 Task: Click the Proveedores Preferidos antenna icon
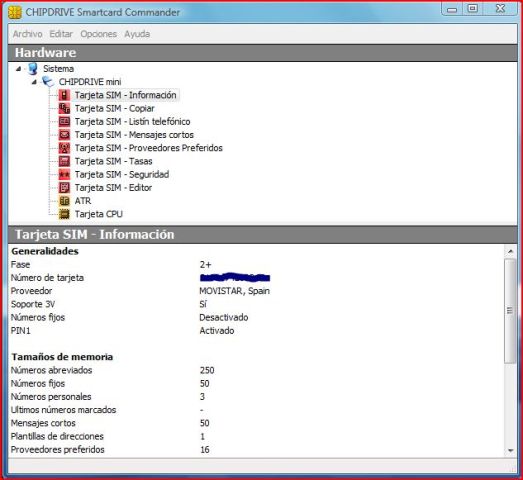(x=64, y=148)
